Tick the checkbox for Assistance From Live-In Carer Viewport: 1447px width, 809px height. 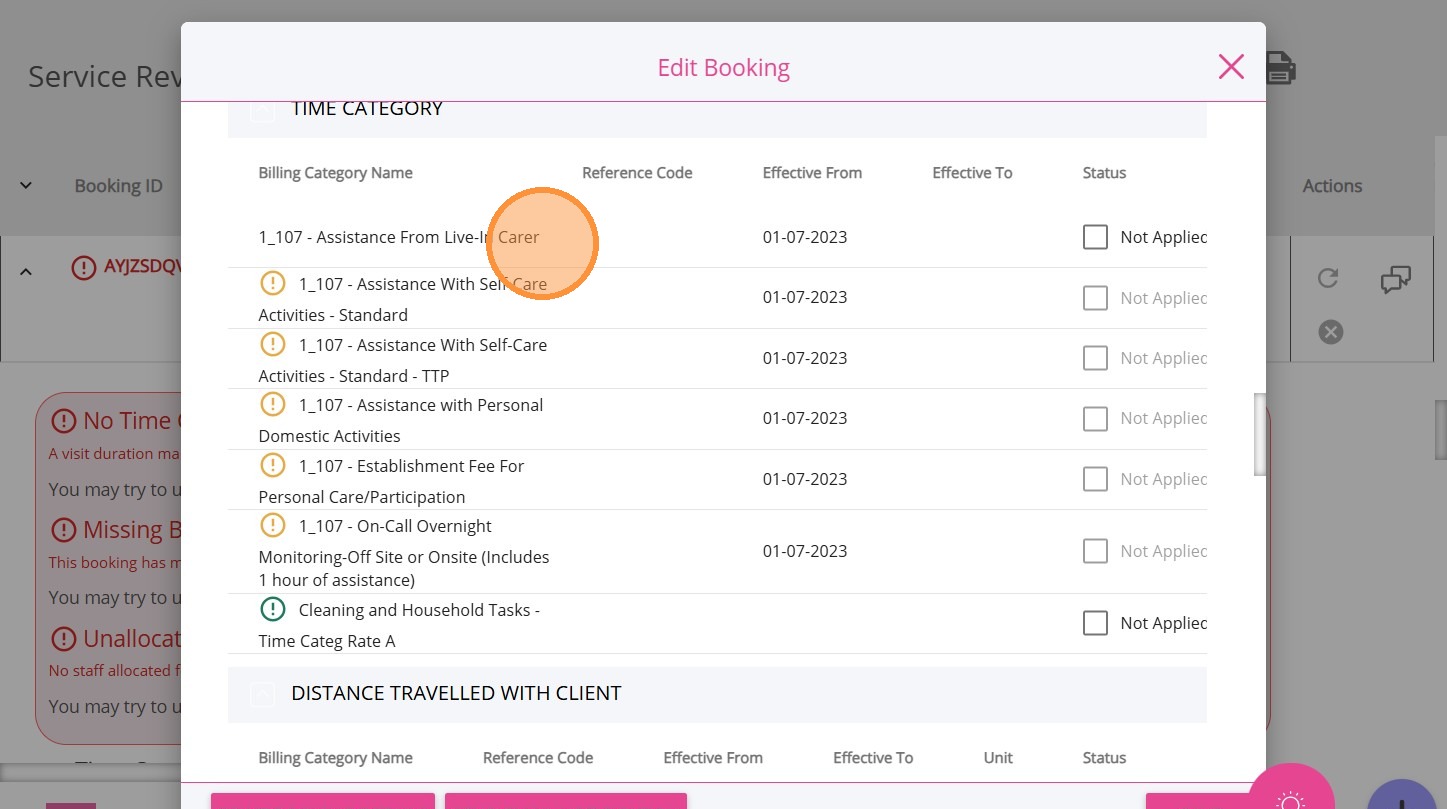click(x=1095, y=237)
